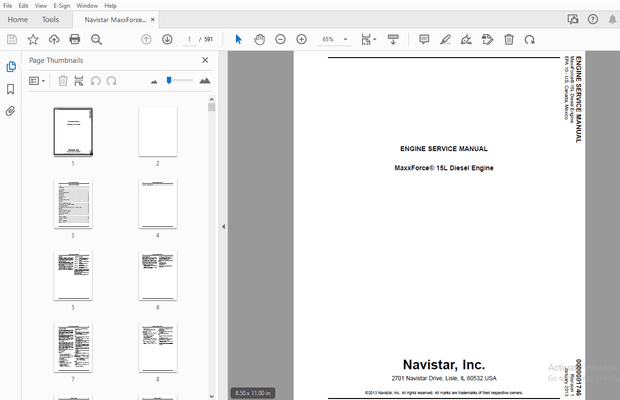Open the View menu
Viewport: 620px width, 400px height.
41,6
